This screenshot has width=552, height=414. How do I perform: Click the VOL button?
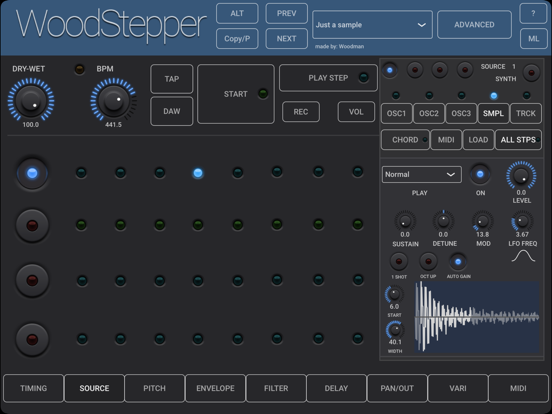(356, 112)
